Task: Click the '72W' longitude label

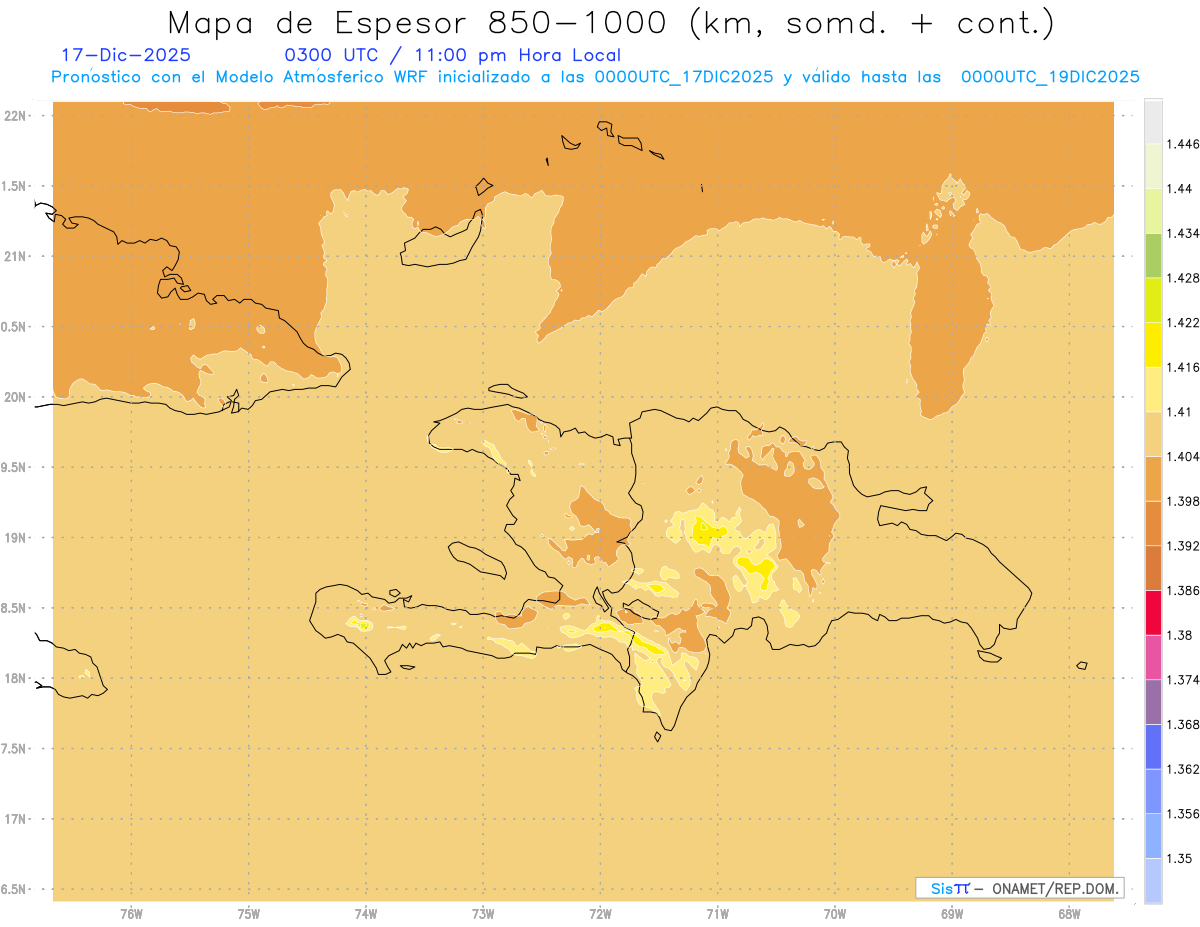Action: pyautogui.click(x=600, y=914)
